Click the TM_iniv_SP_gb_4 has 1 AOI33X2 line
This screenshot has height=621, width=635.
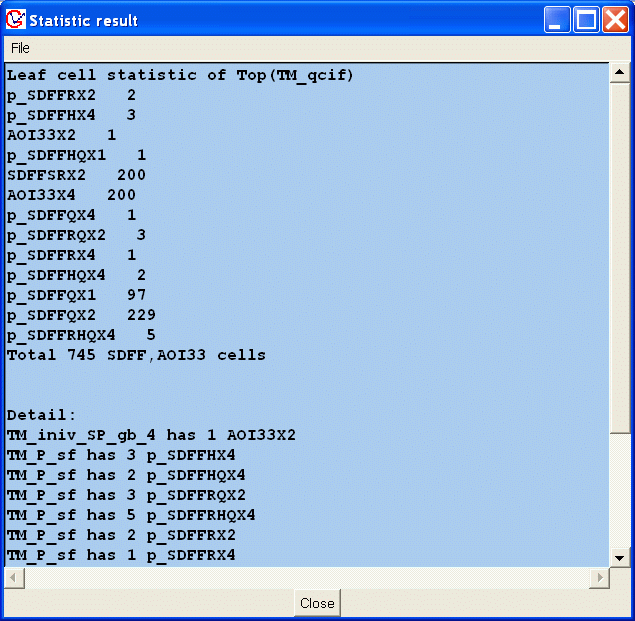(x=150, y=435)
